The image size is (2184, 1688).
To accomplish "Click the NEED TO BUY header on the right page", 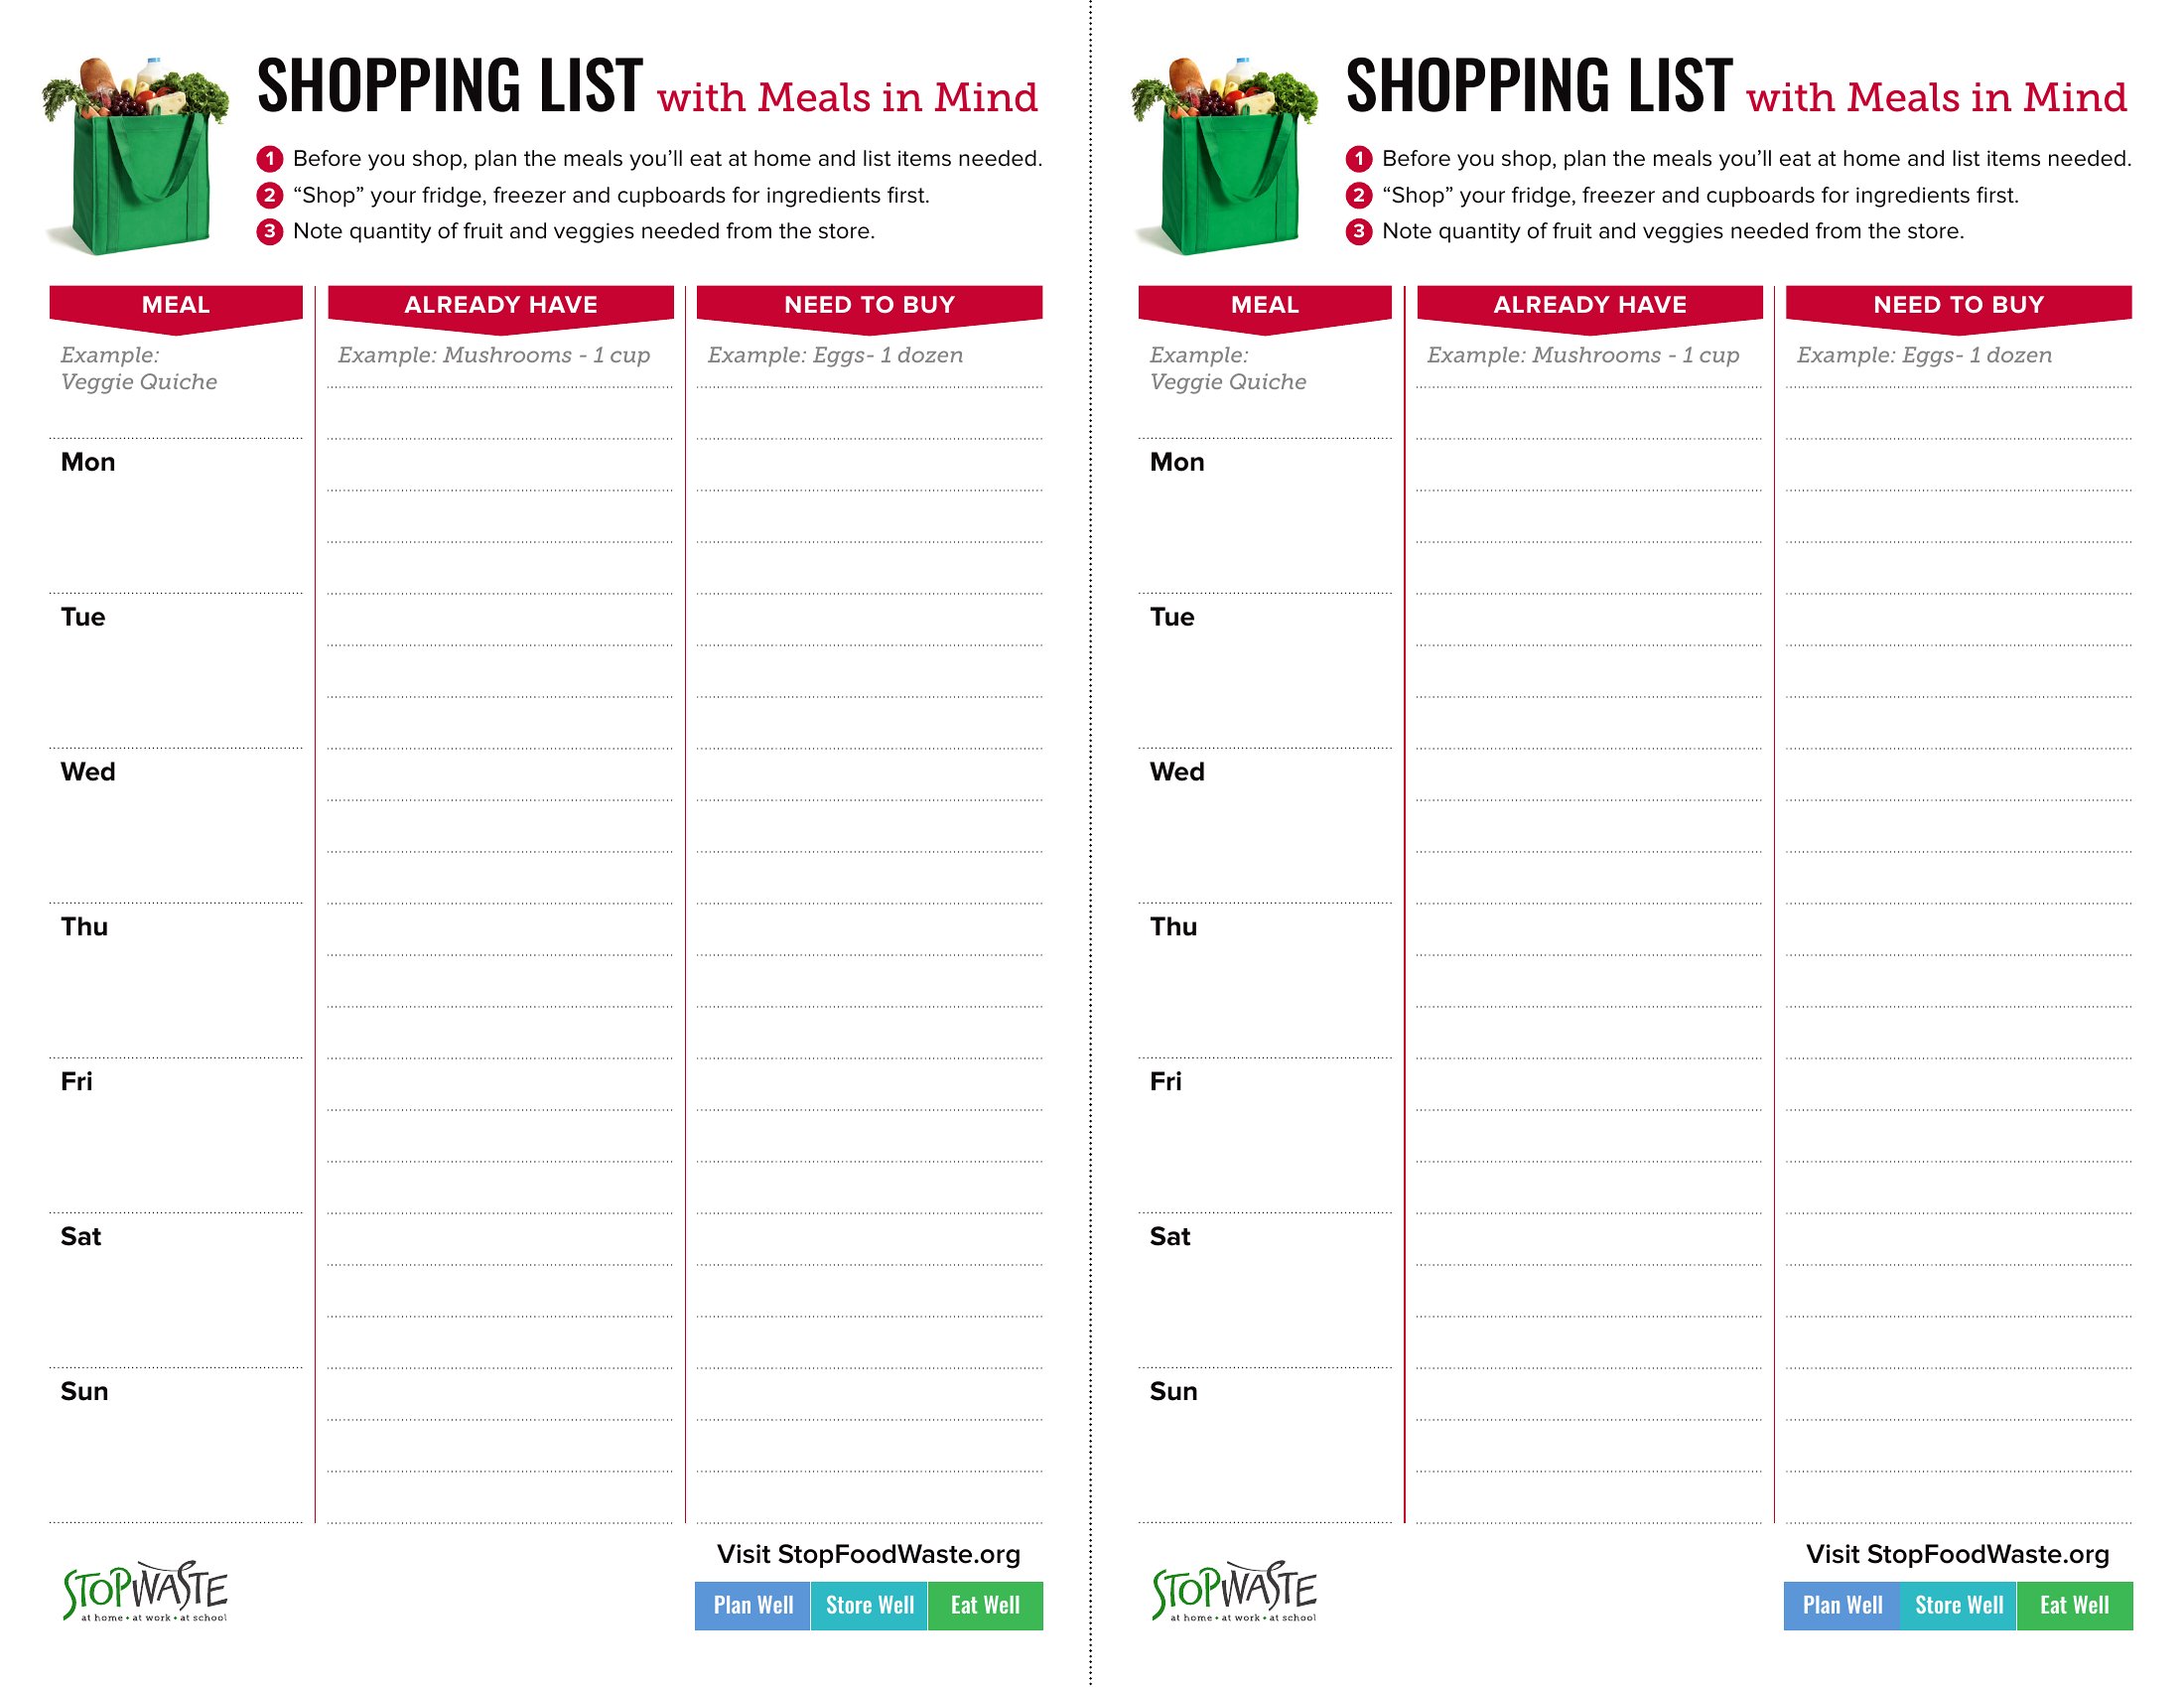I will [1958, 305].
